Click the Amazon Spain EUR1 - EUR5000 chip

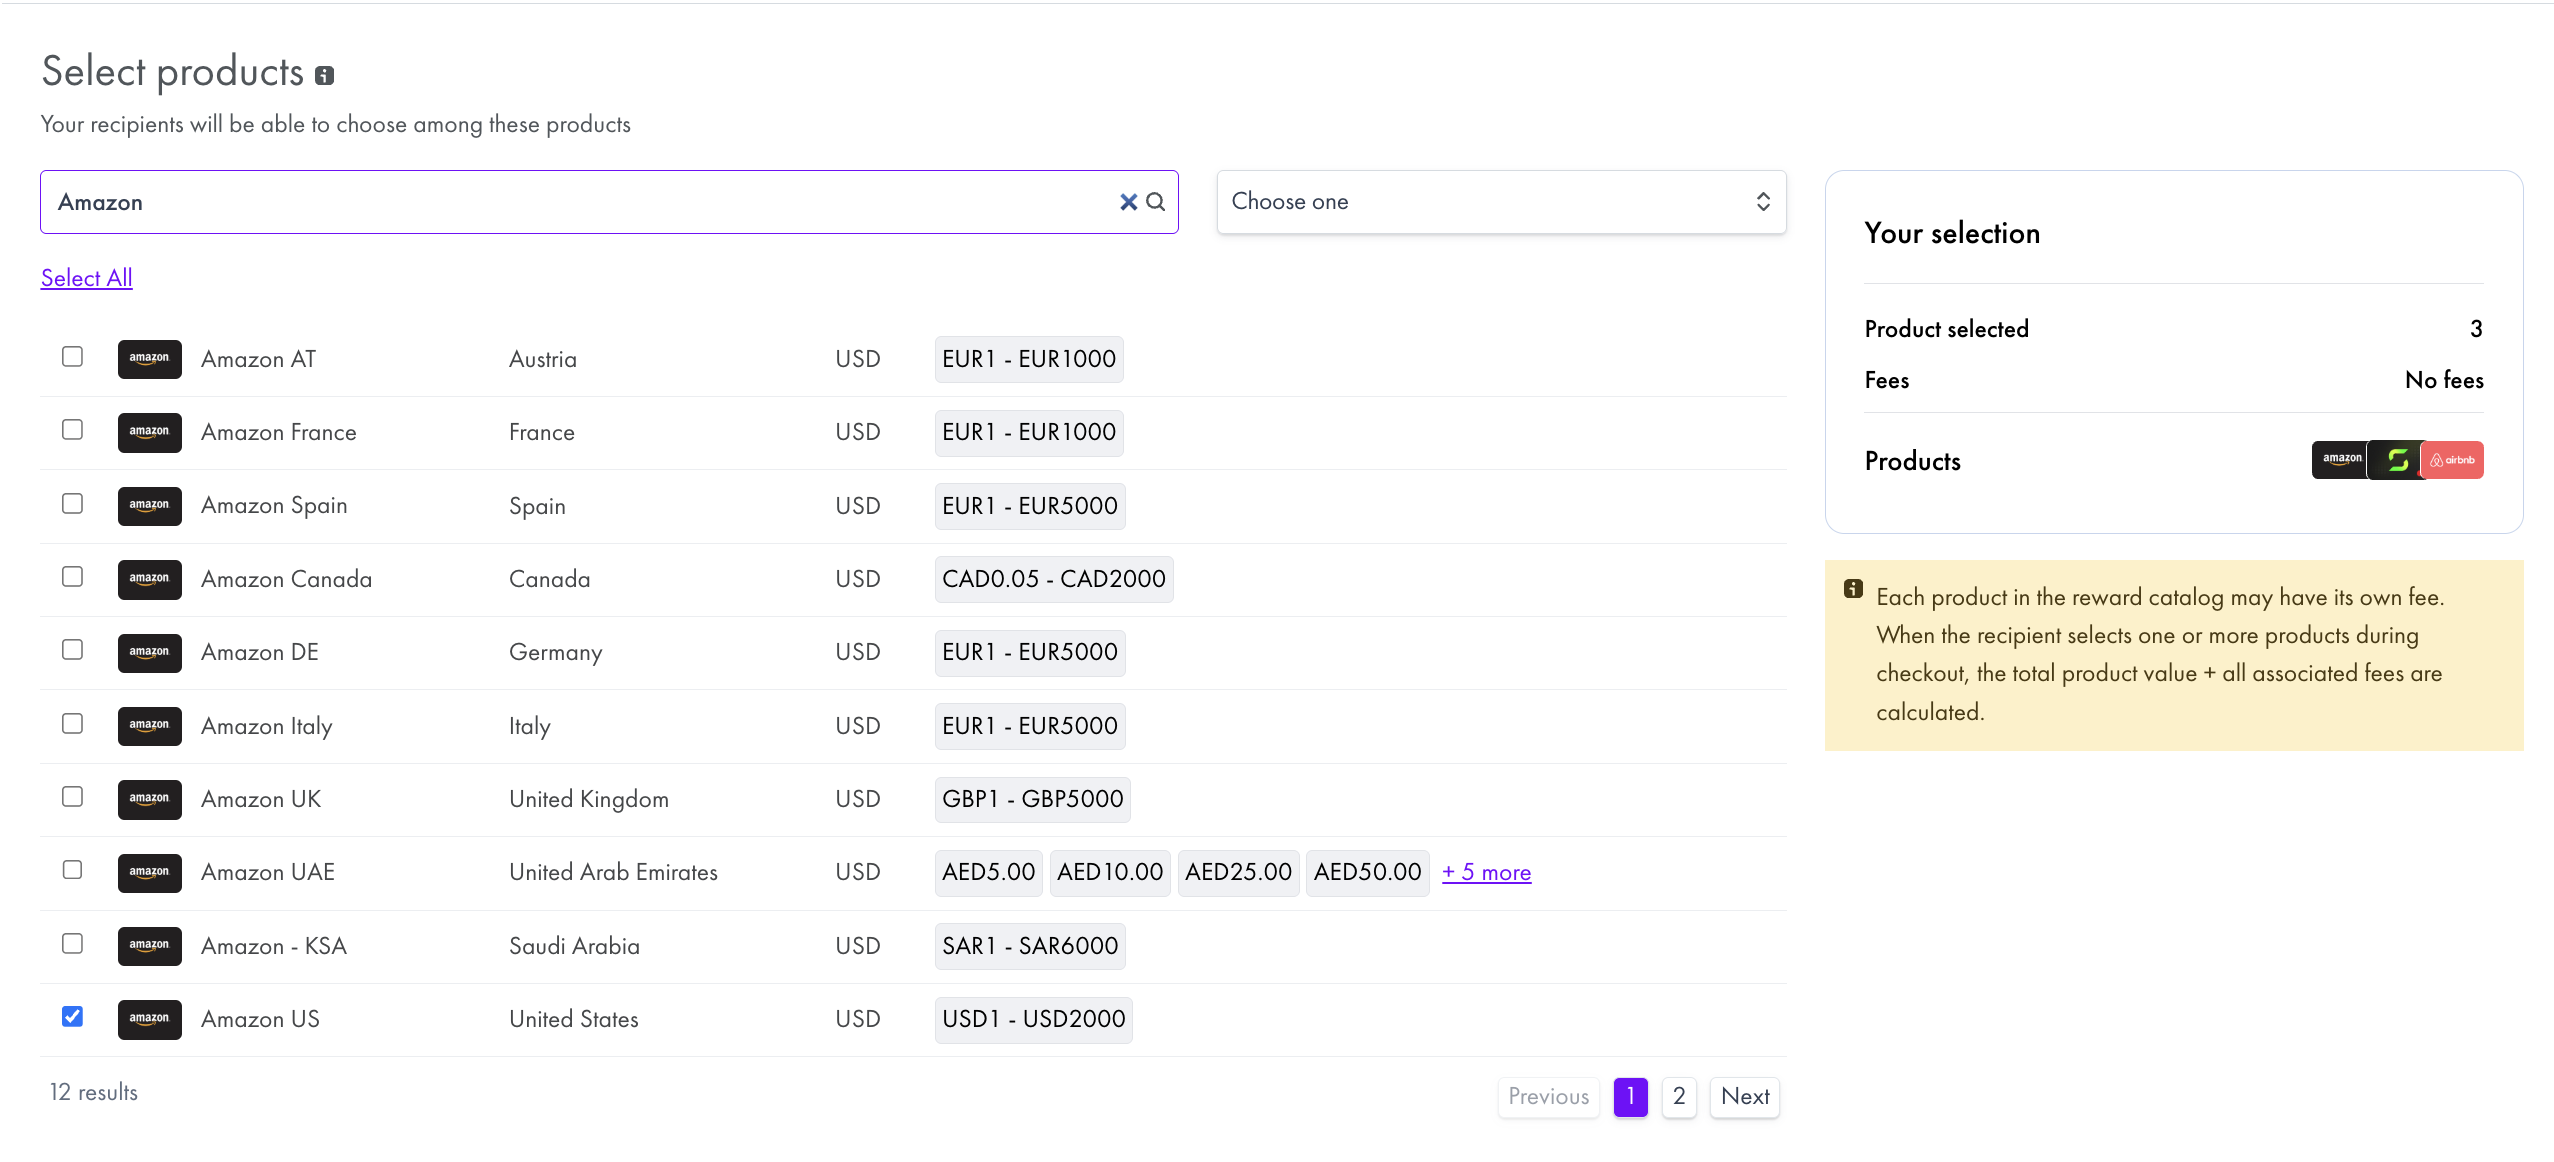pos(1030,506)
